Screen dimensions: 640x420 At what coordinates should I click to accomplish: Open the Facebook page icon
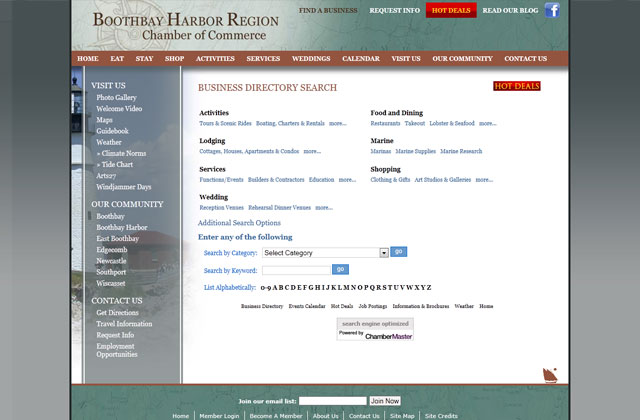point(552,10)
